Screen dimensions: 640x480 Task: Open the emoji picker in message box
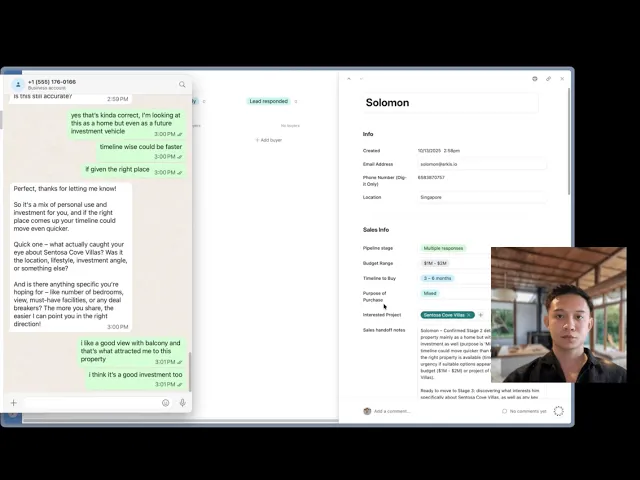pos(165,403)
